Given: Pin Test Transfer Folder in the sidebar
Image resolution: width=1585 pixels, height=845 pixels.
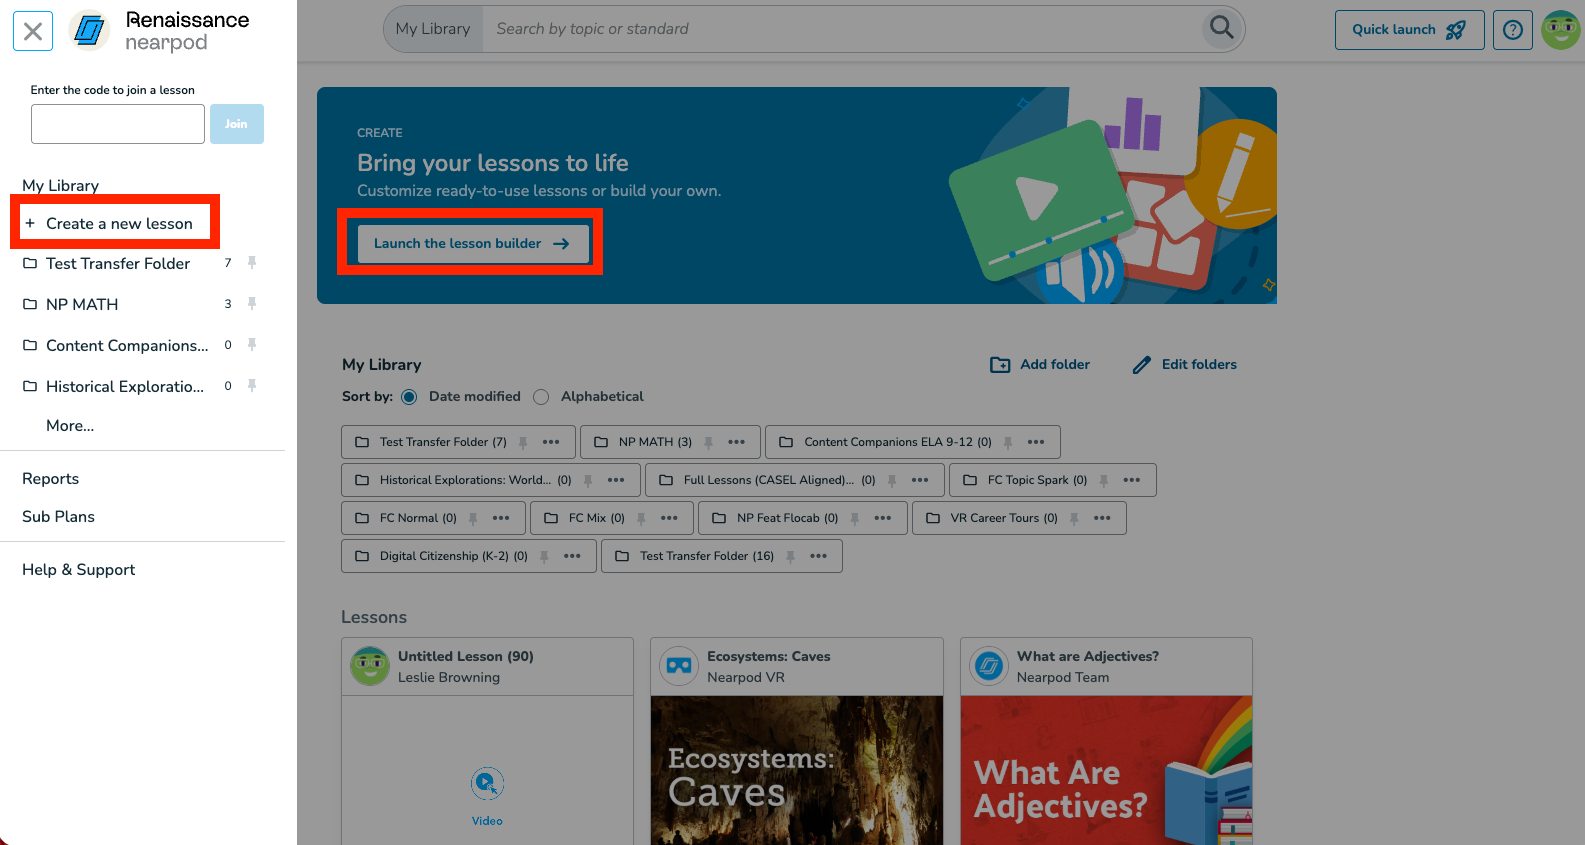Looking at the screenshot, I should tap(252, 263).
